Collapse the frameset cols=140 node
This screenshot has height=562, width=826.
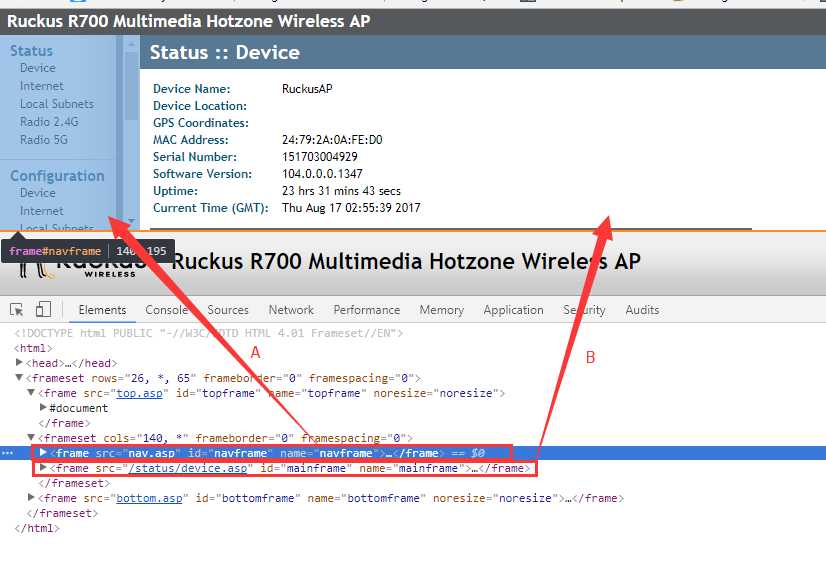(x=31, y=437)
